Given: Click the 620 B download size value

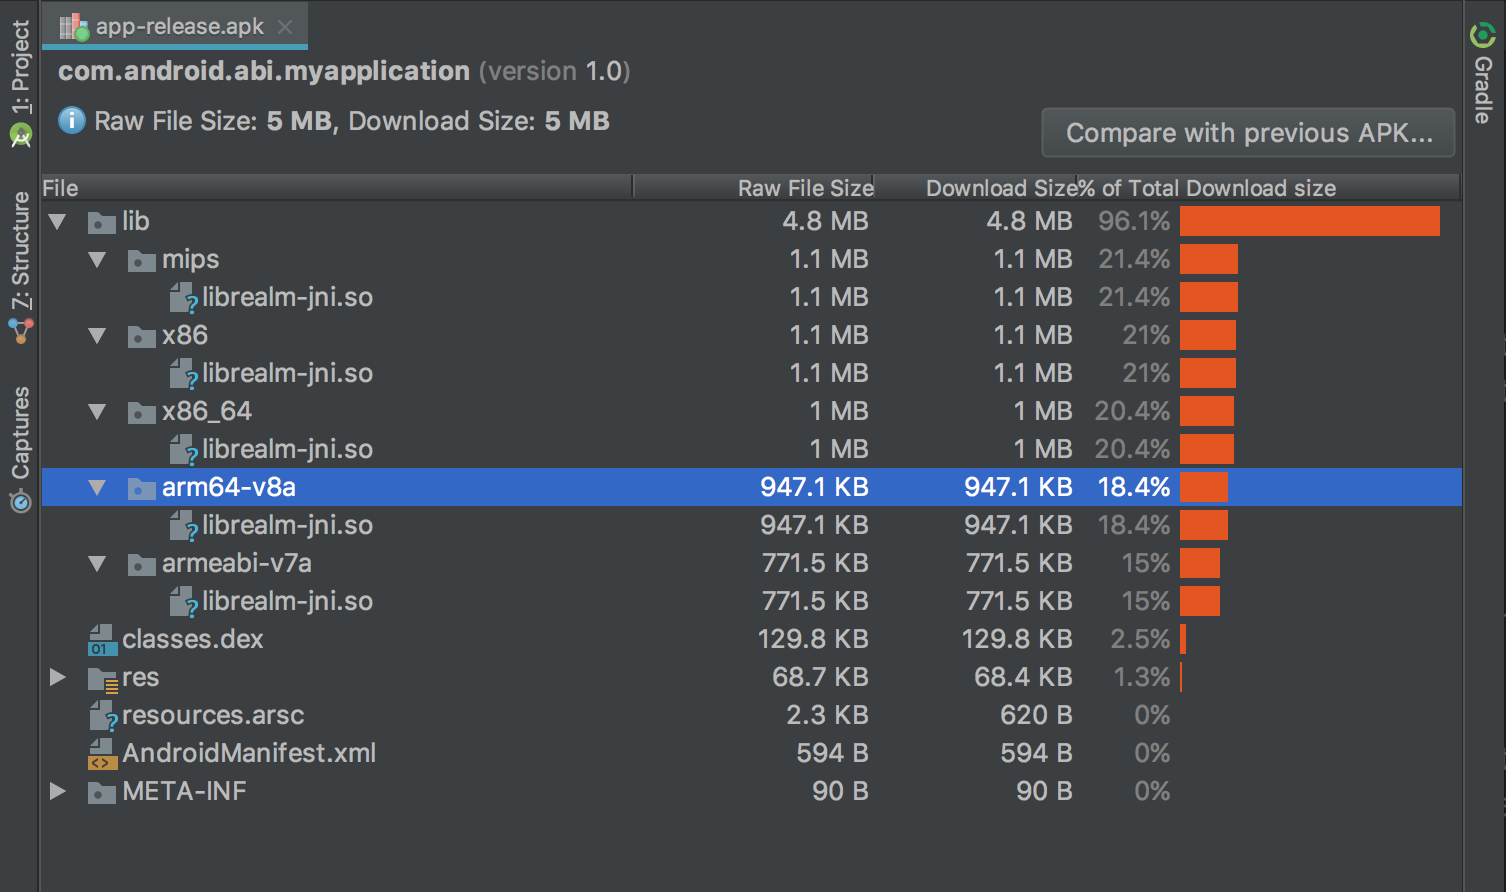Looking at the screenshot, I should click(1036, 716).
